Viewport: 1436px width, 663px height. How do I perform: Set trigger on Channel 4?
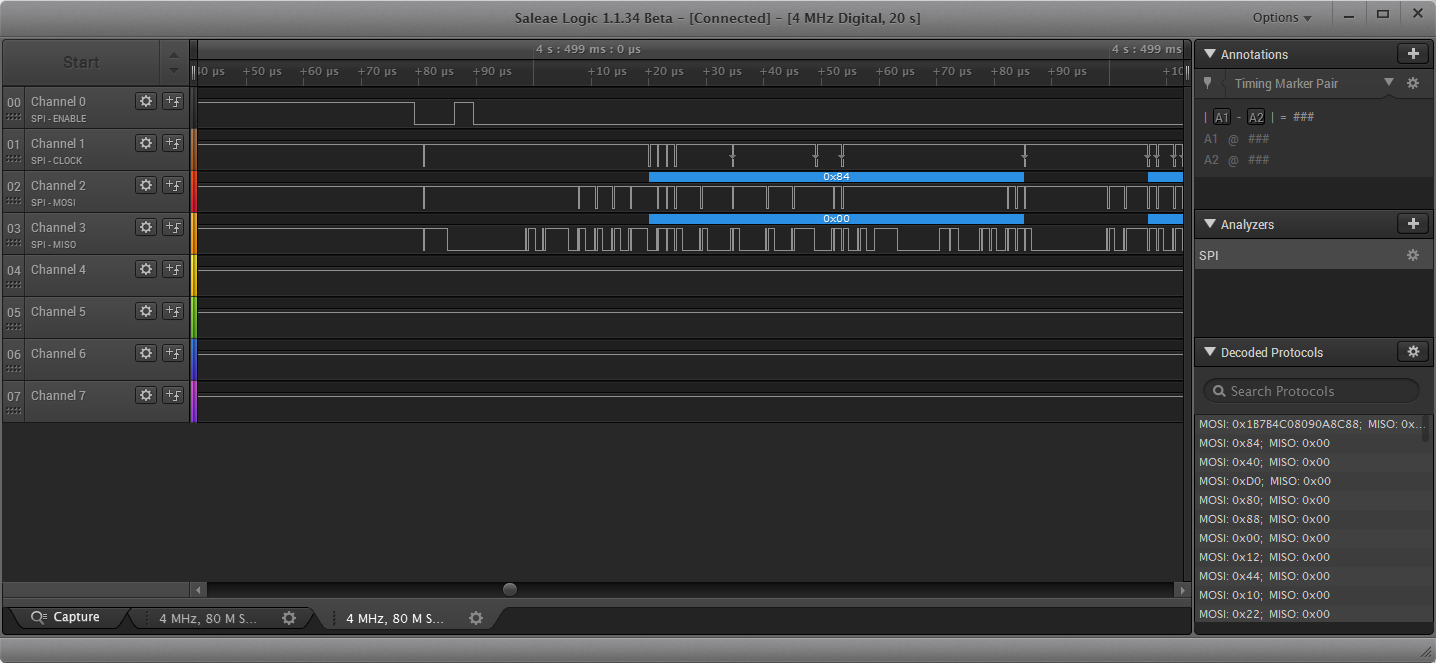[x=173, y=269]
